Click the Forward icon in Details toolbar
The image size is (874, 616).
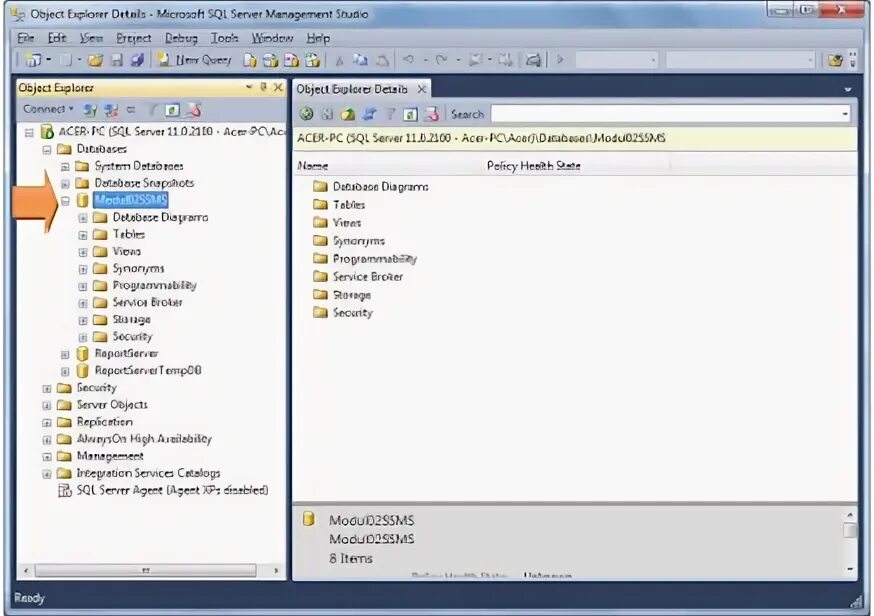click(328, 114)
